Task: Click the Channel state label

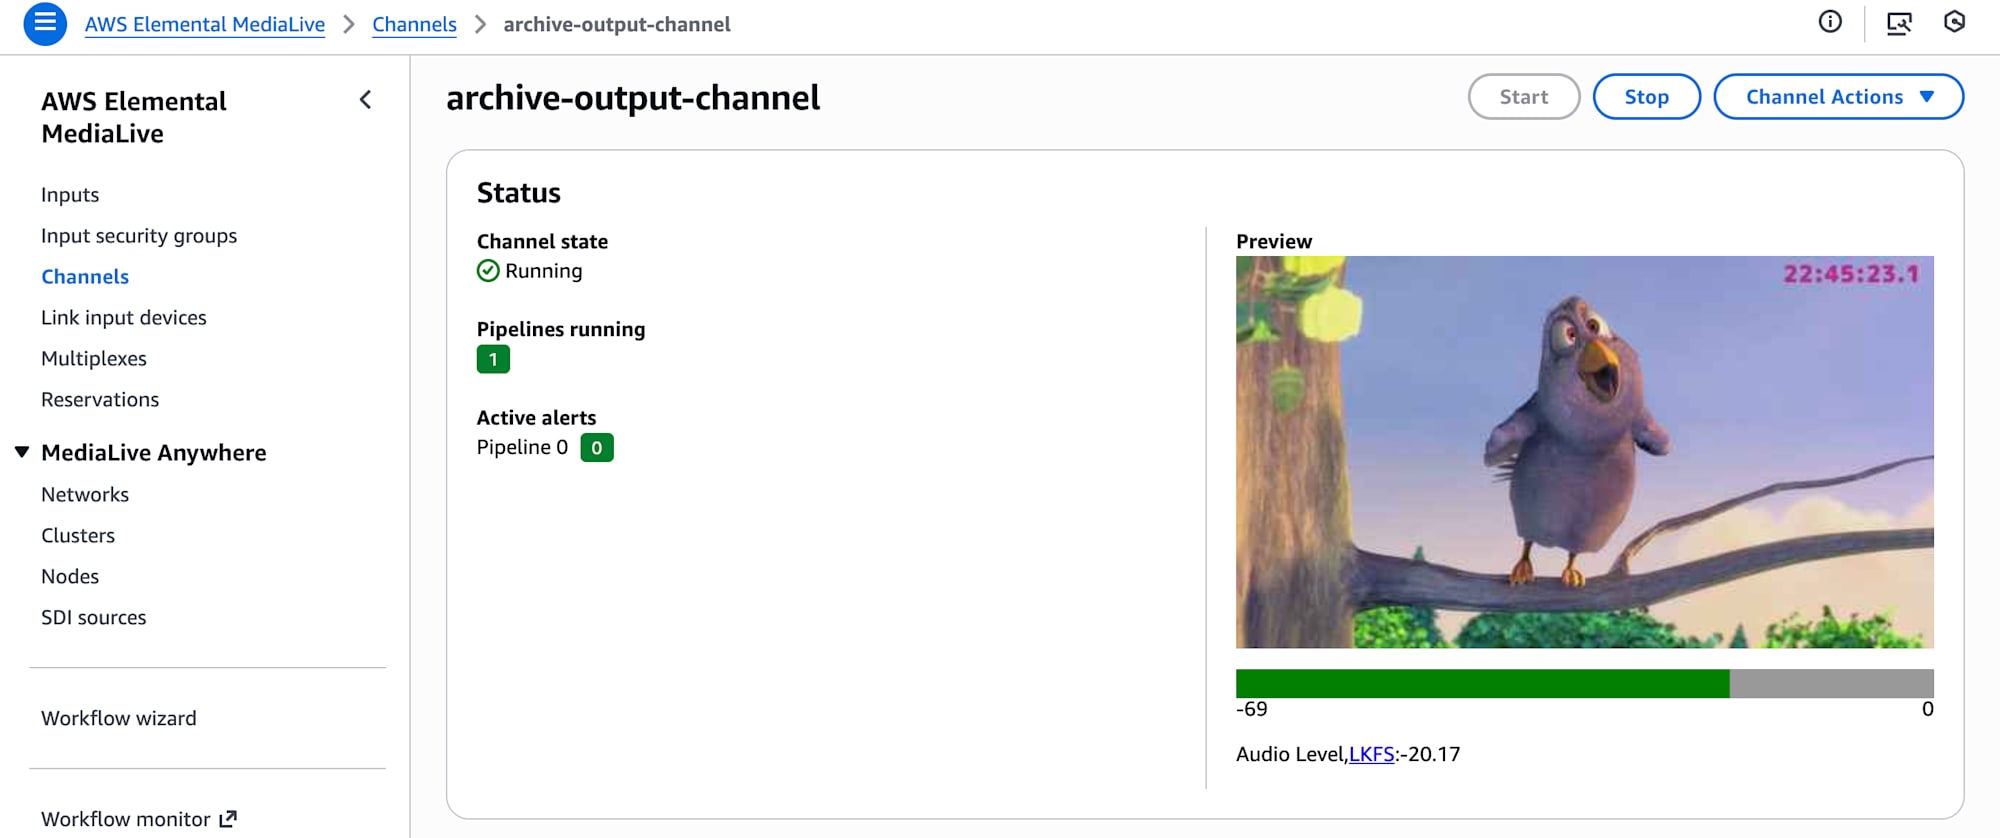Action: (542, 242)
